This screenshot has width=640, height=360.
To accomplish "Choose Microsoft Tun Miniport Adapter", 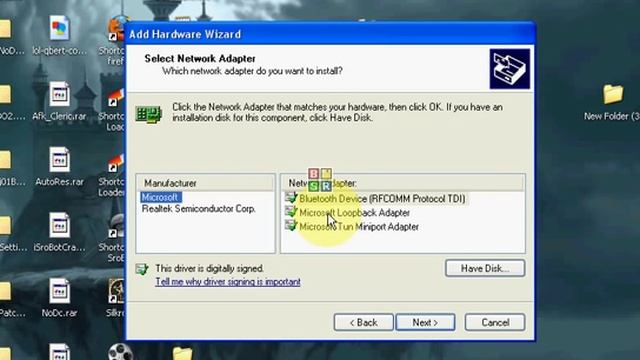I will 359,227.
